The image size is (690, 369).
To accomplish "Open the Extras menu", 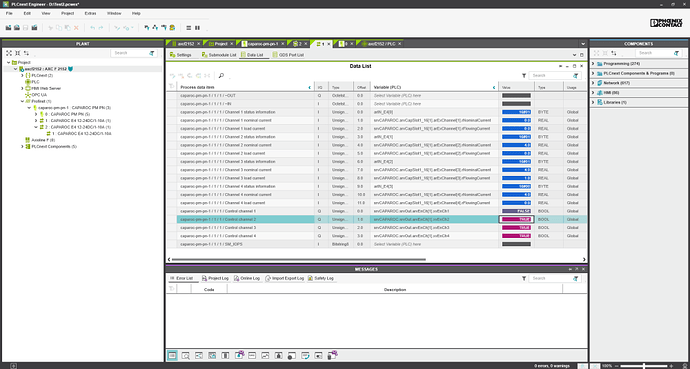I will pos(90,13).
